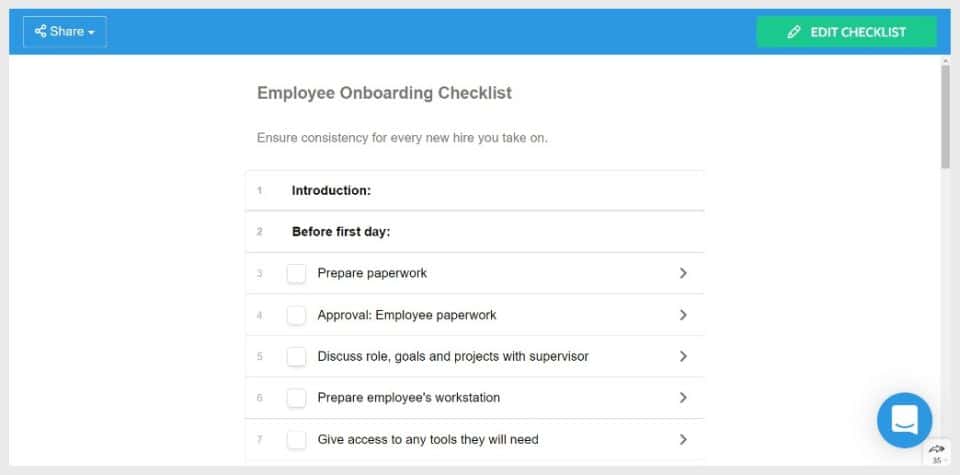Toggle checkbox for Discuss role, goals and projects
Image resolution: width=960 pixels, height=475 pixels.
coord(296,356)
